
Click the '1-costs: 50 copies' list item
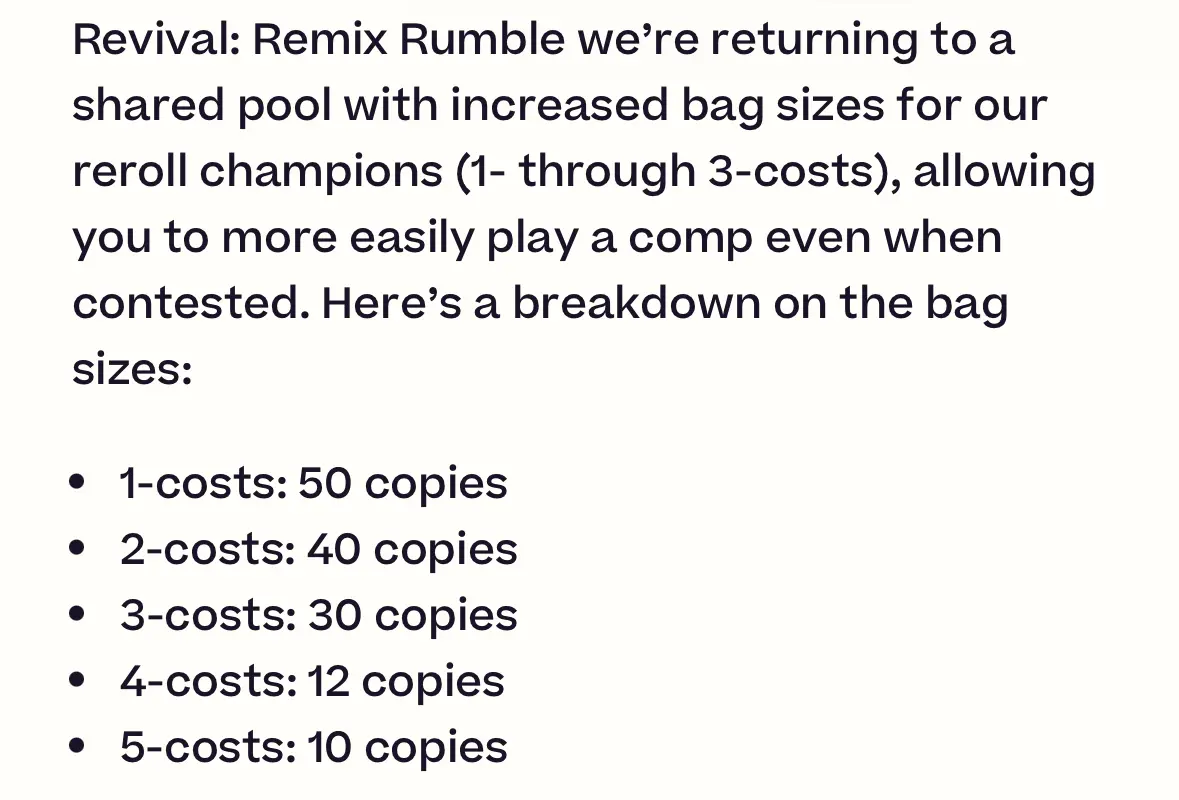point(314,483)
